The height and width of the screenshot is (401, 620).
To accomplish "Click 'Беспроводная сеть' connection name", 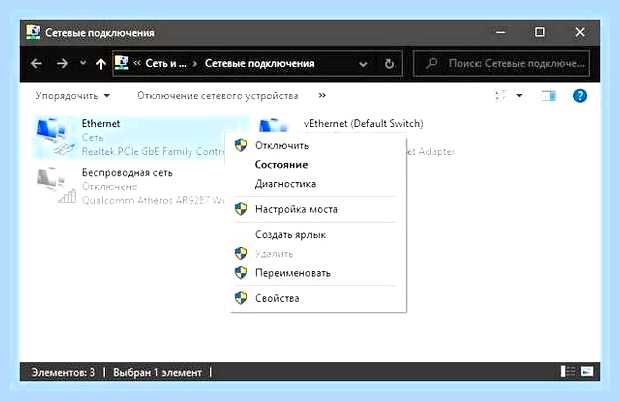I will pyautogui.click(x=127, y=172).
